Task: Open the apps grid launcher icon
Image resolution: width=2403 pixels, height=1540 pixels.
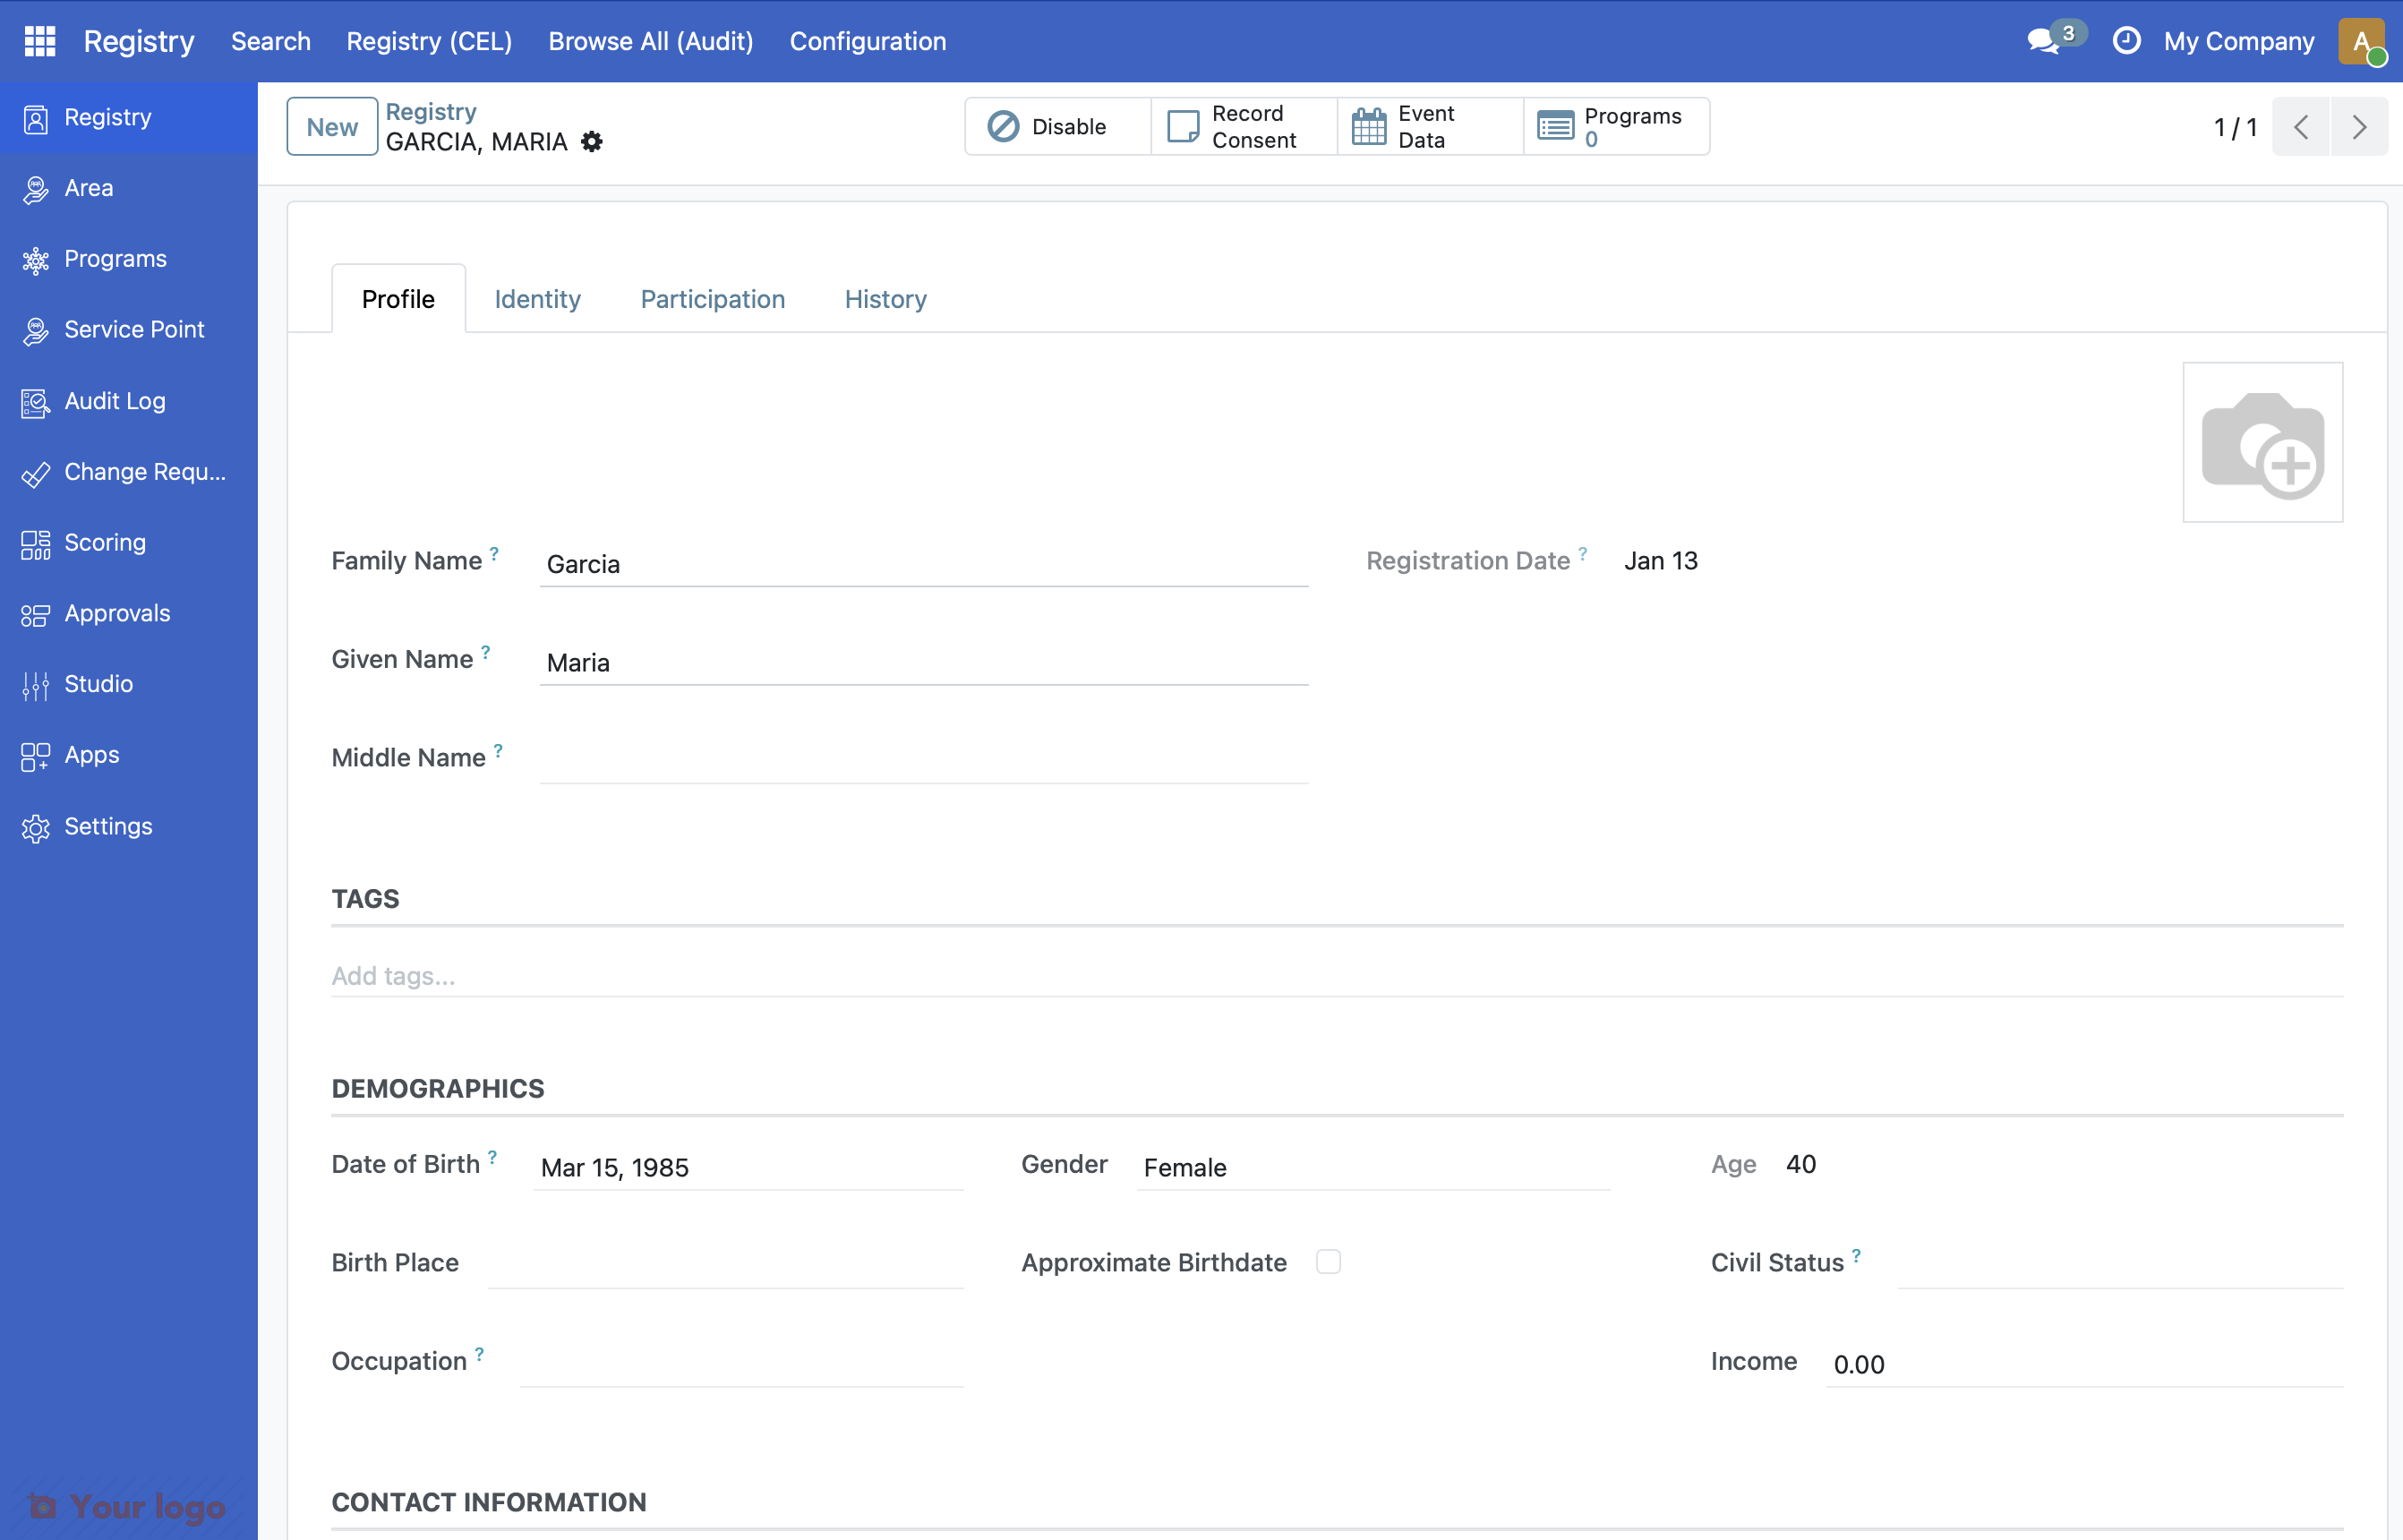Action: pyautogui.click(x=39, y=41)
